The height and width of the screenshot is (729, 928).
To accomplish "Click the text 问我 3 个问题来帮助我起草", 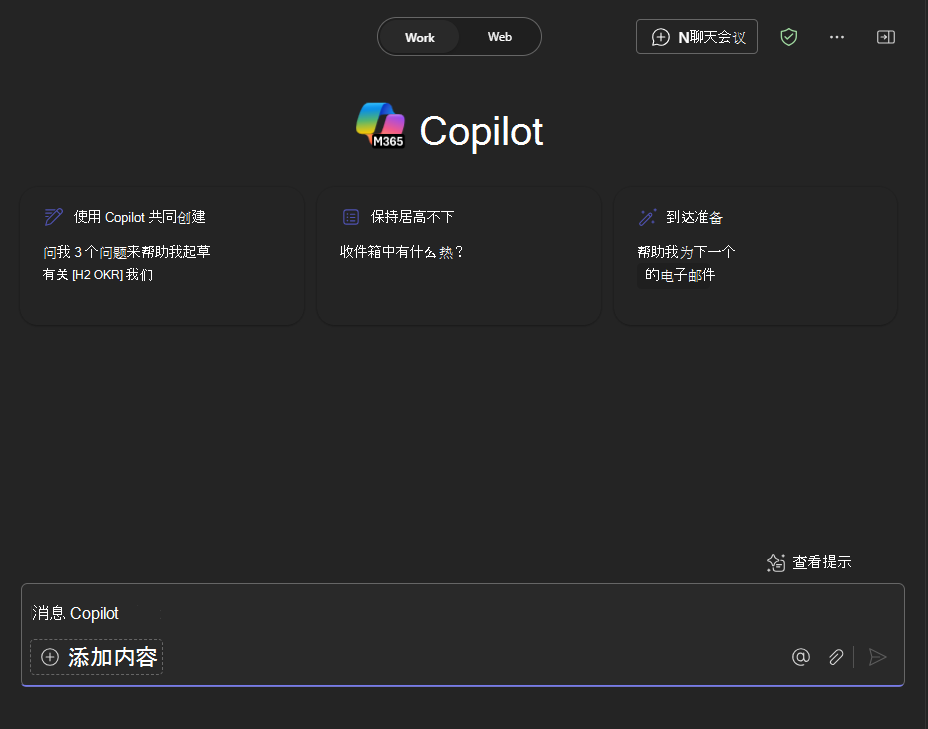I will click(127, 252).
